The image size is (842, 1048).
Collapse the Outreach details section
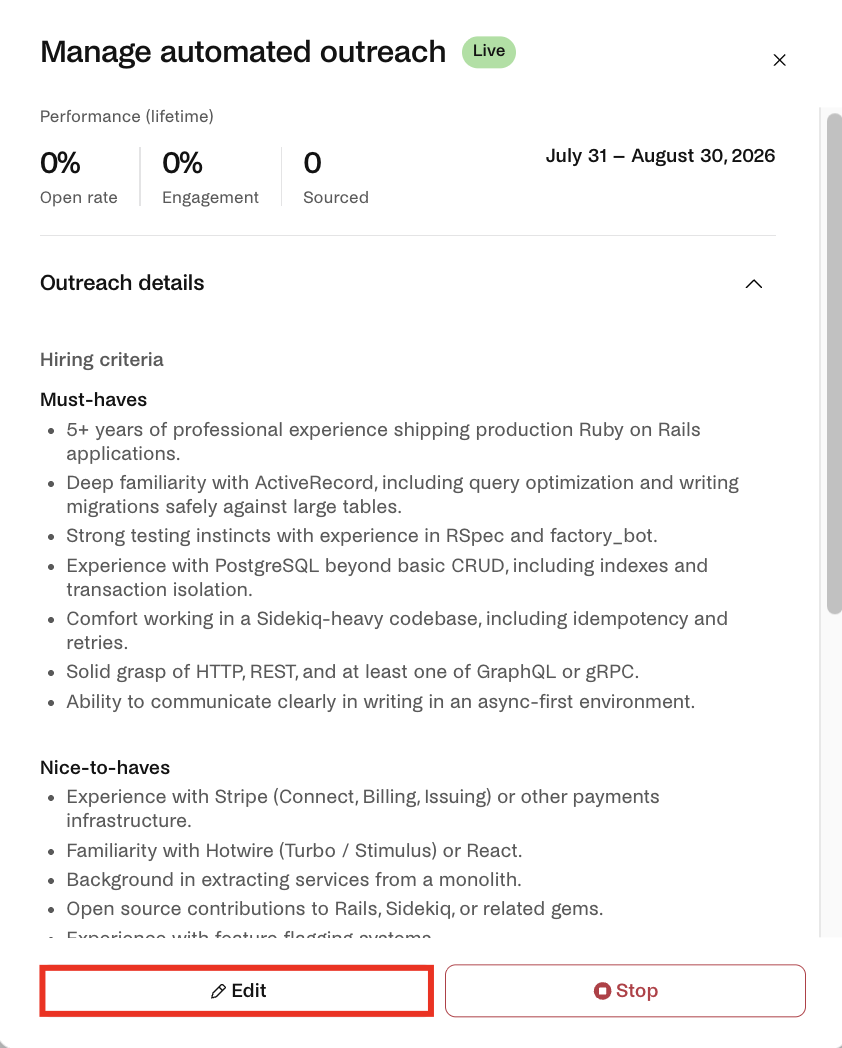click(x=754, y=284)
